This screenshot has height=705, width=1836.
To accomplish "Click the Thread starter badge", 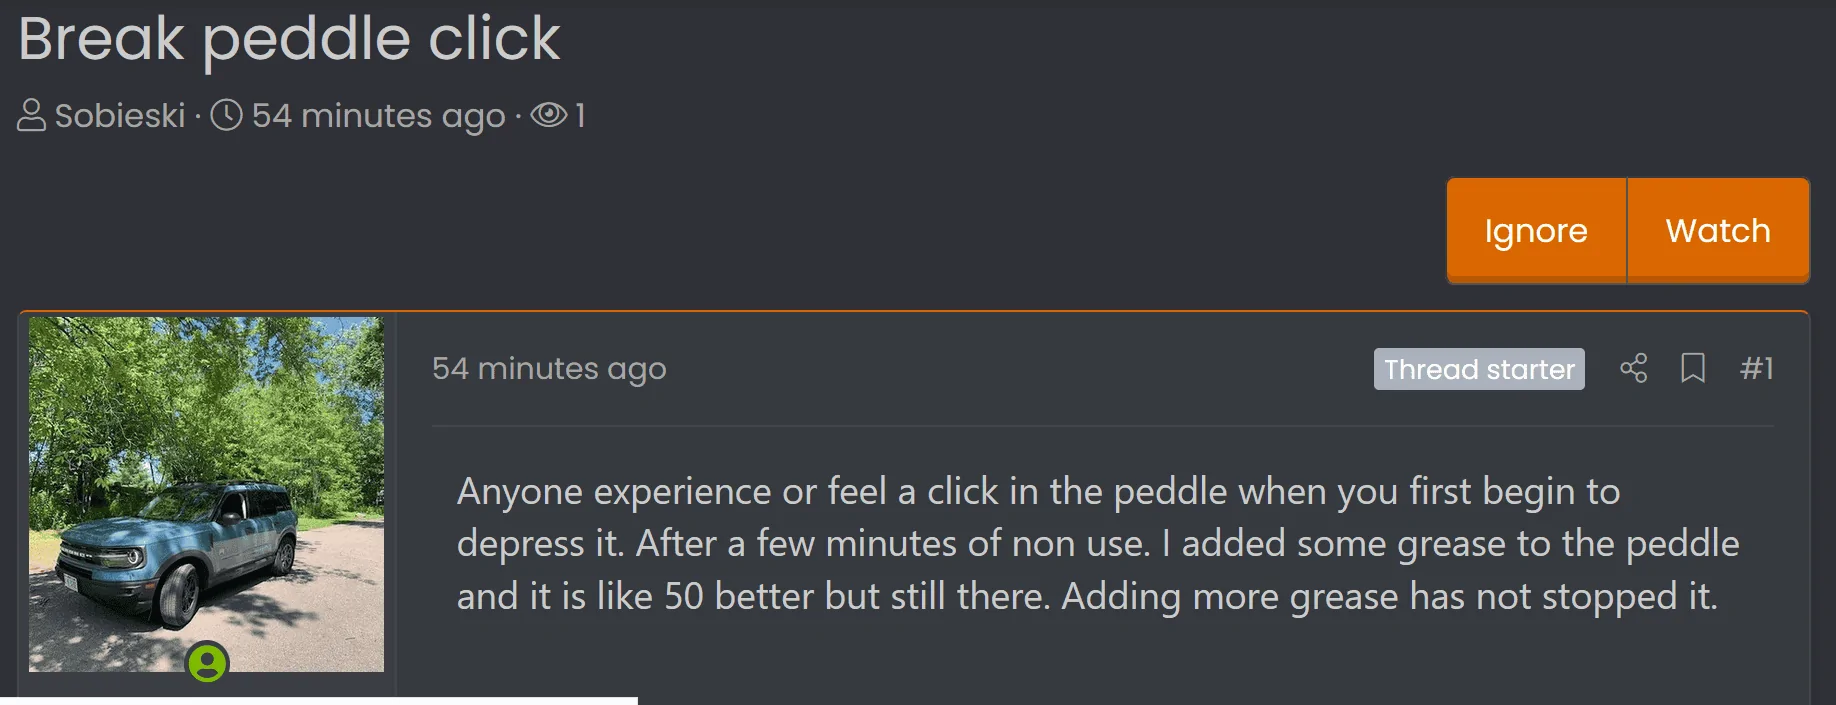I will point(1478,369).
